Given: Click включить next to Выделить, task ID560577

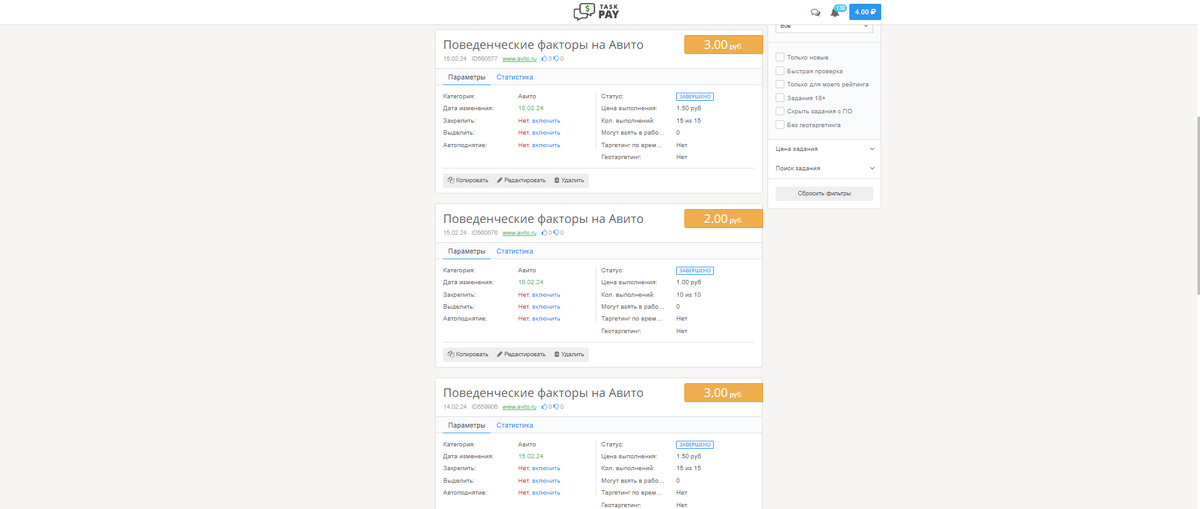Looking at the screenshot, I should [x=546, y=132].
